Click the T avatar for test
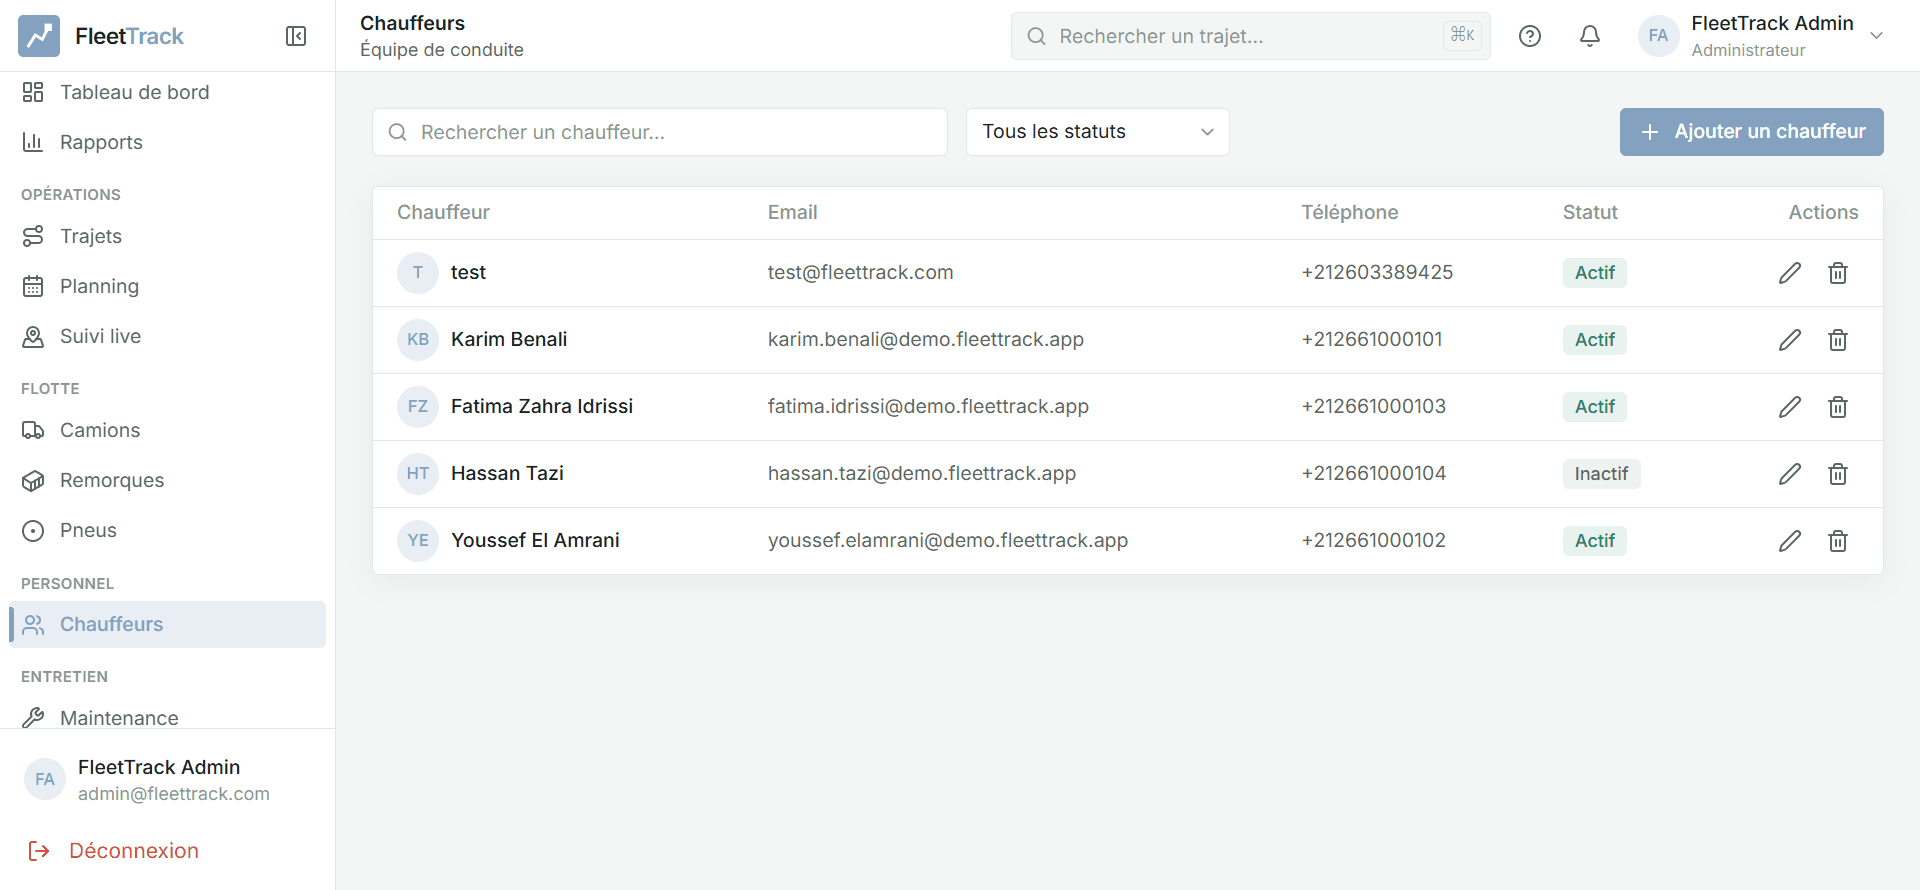This screenshot has width=1920, height=890. point(418,273)
